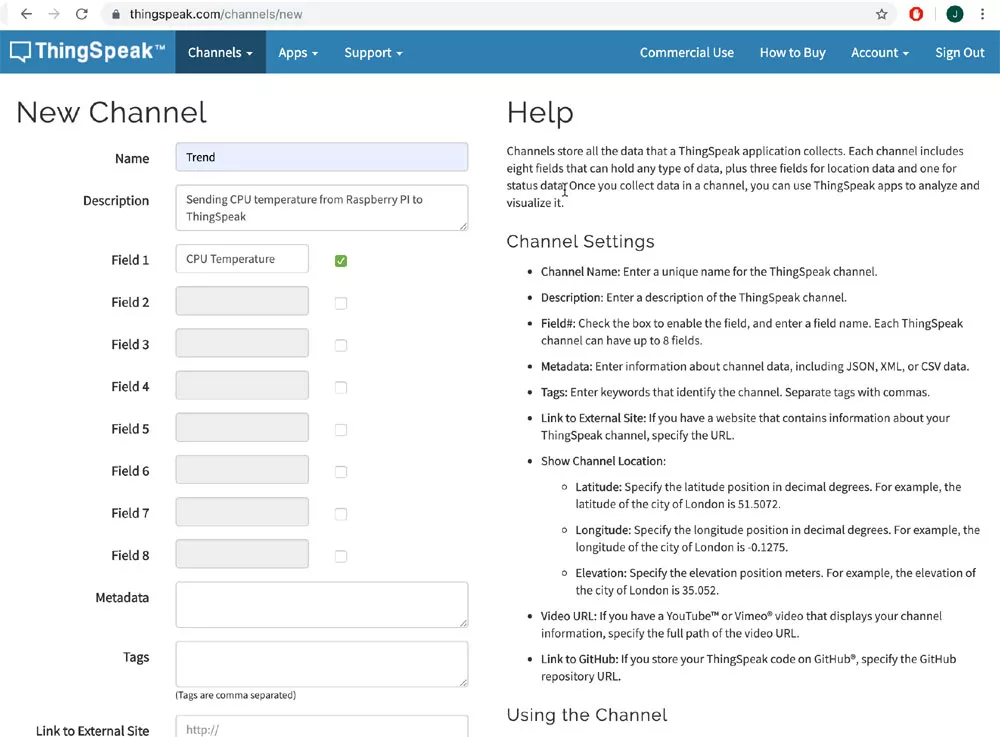This screenshot has height=737, width=1000.
Task: Enable the Field 3 checkbox
Action: (x=341, y=345)
